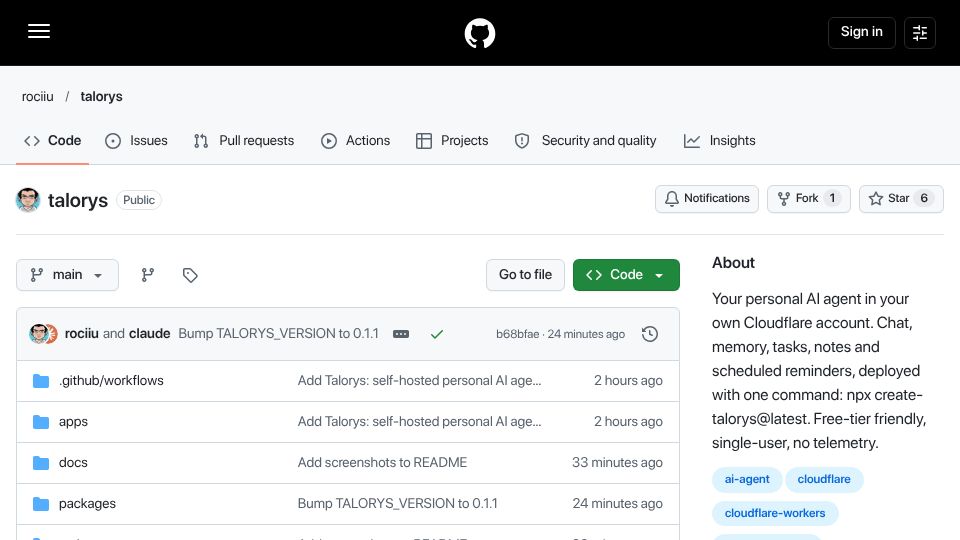Image resolution: width=960 pixels, height=540 pixels.
Task: Click folder icon for .github/workflows
Action: click(41, 381)
